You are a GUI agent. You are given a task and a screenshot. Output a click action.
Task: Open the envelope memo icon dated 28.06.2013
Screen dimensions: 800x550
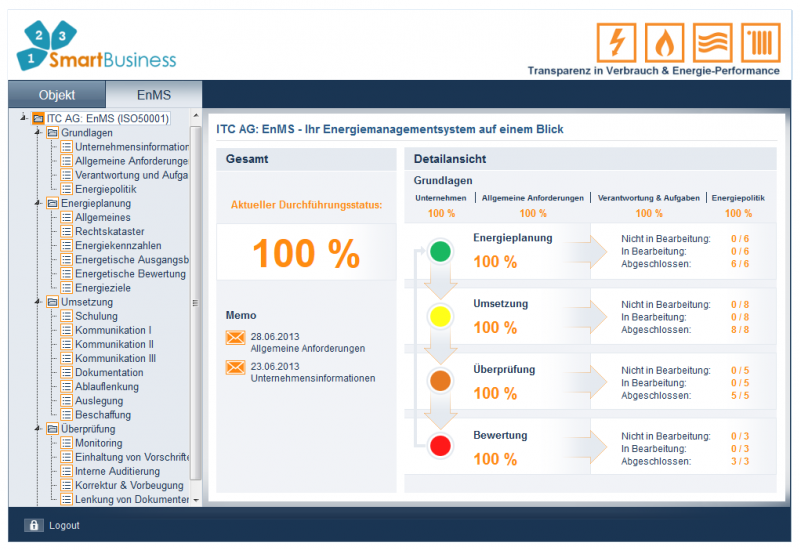pos(235,338)
